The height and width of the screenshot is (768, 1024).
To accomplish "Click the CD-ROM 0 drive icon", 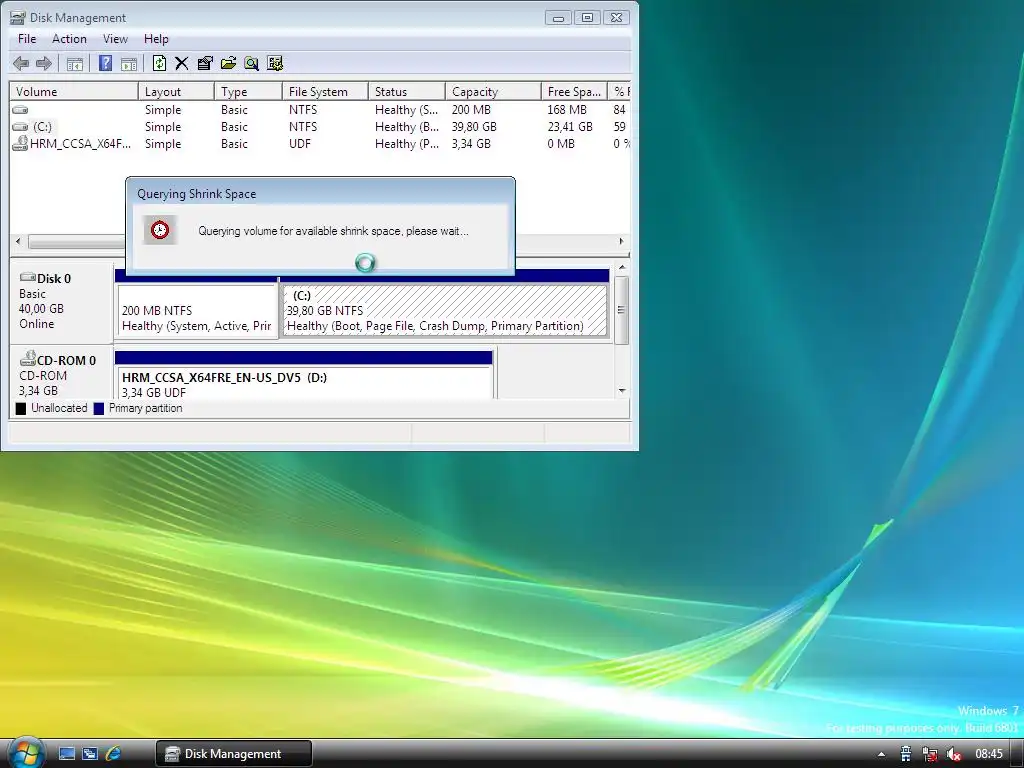I will click(x=27, y=359).
